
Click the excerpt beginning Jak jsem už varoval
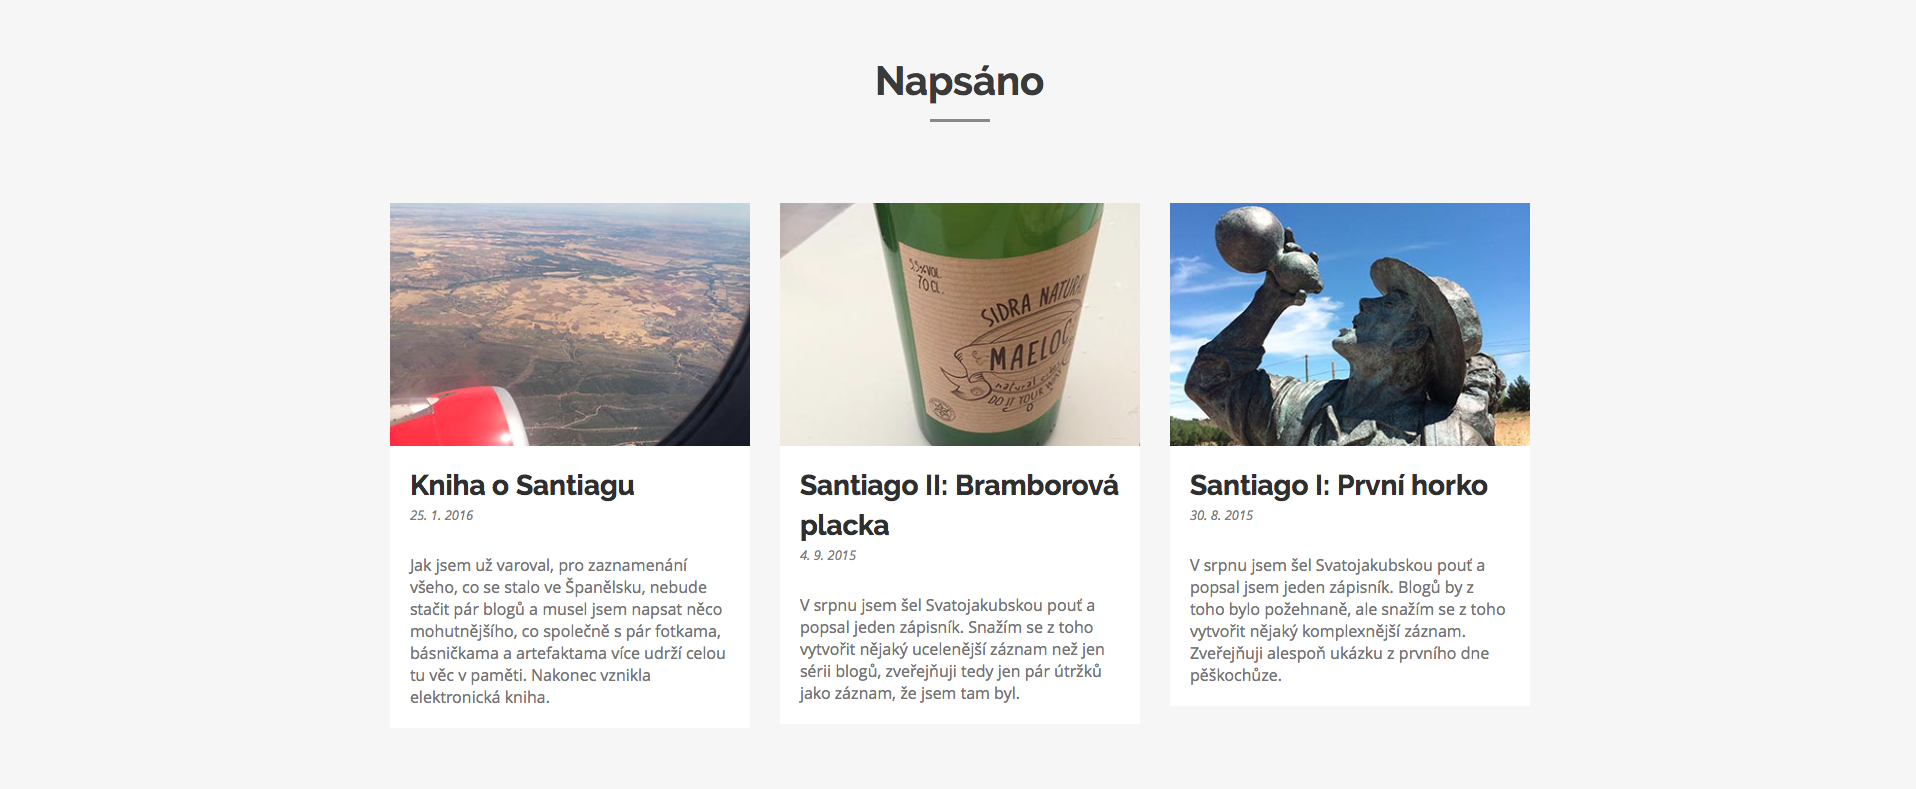(x=568, y=631)
